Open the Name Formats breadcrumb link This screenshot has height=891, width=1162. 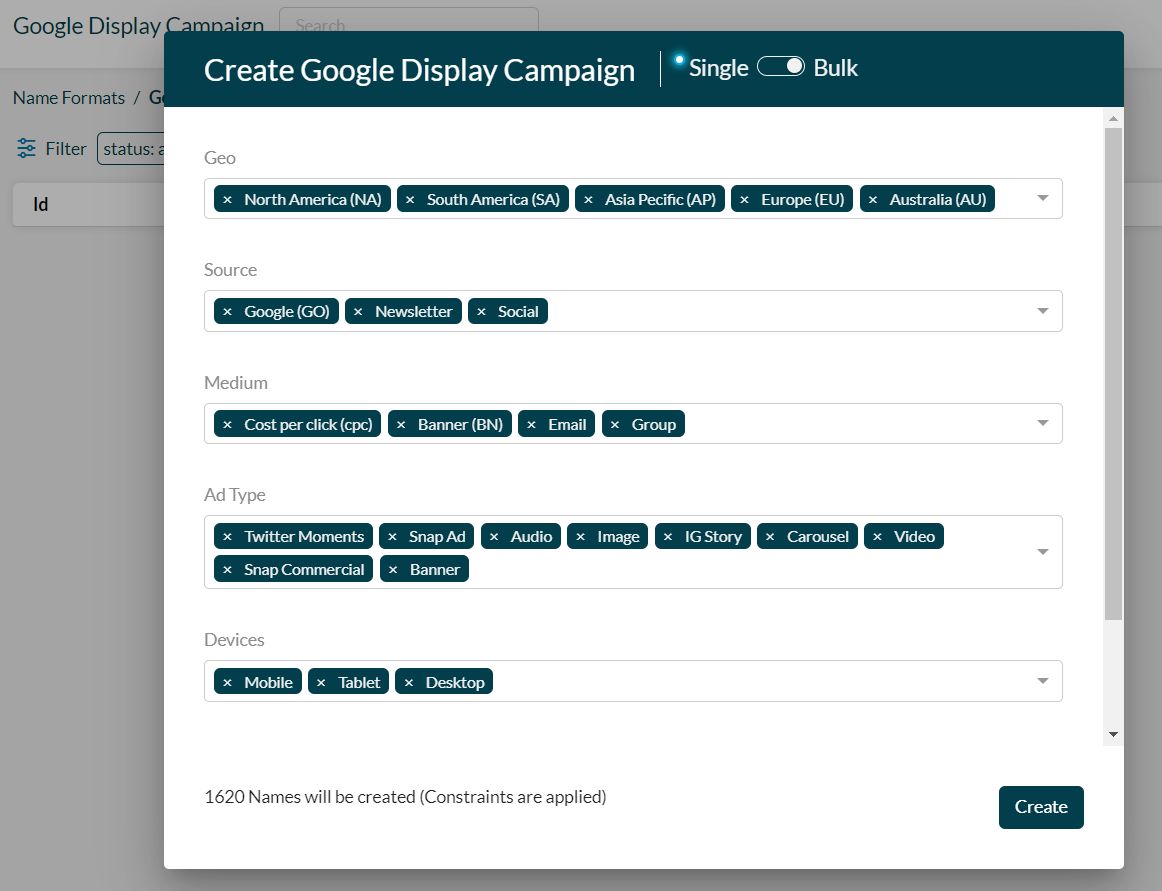[68, 97]
